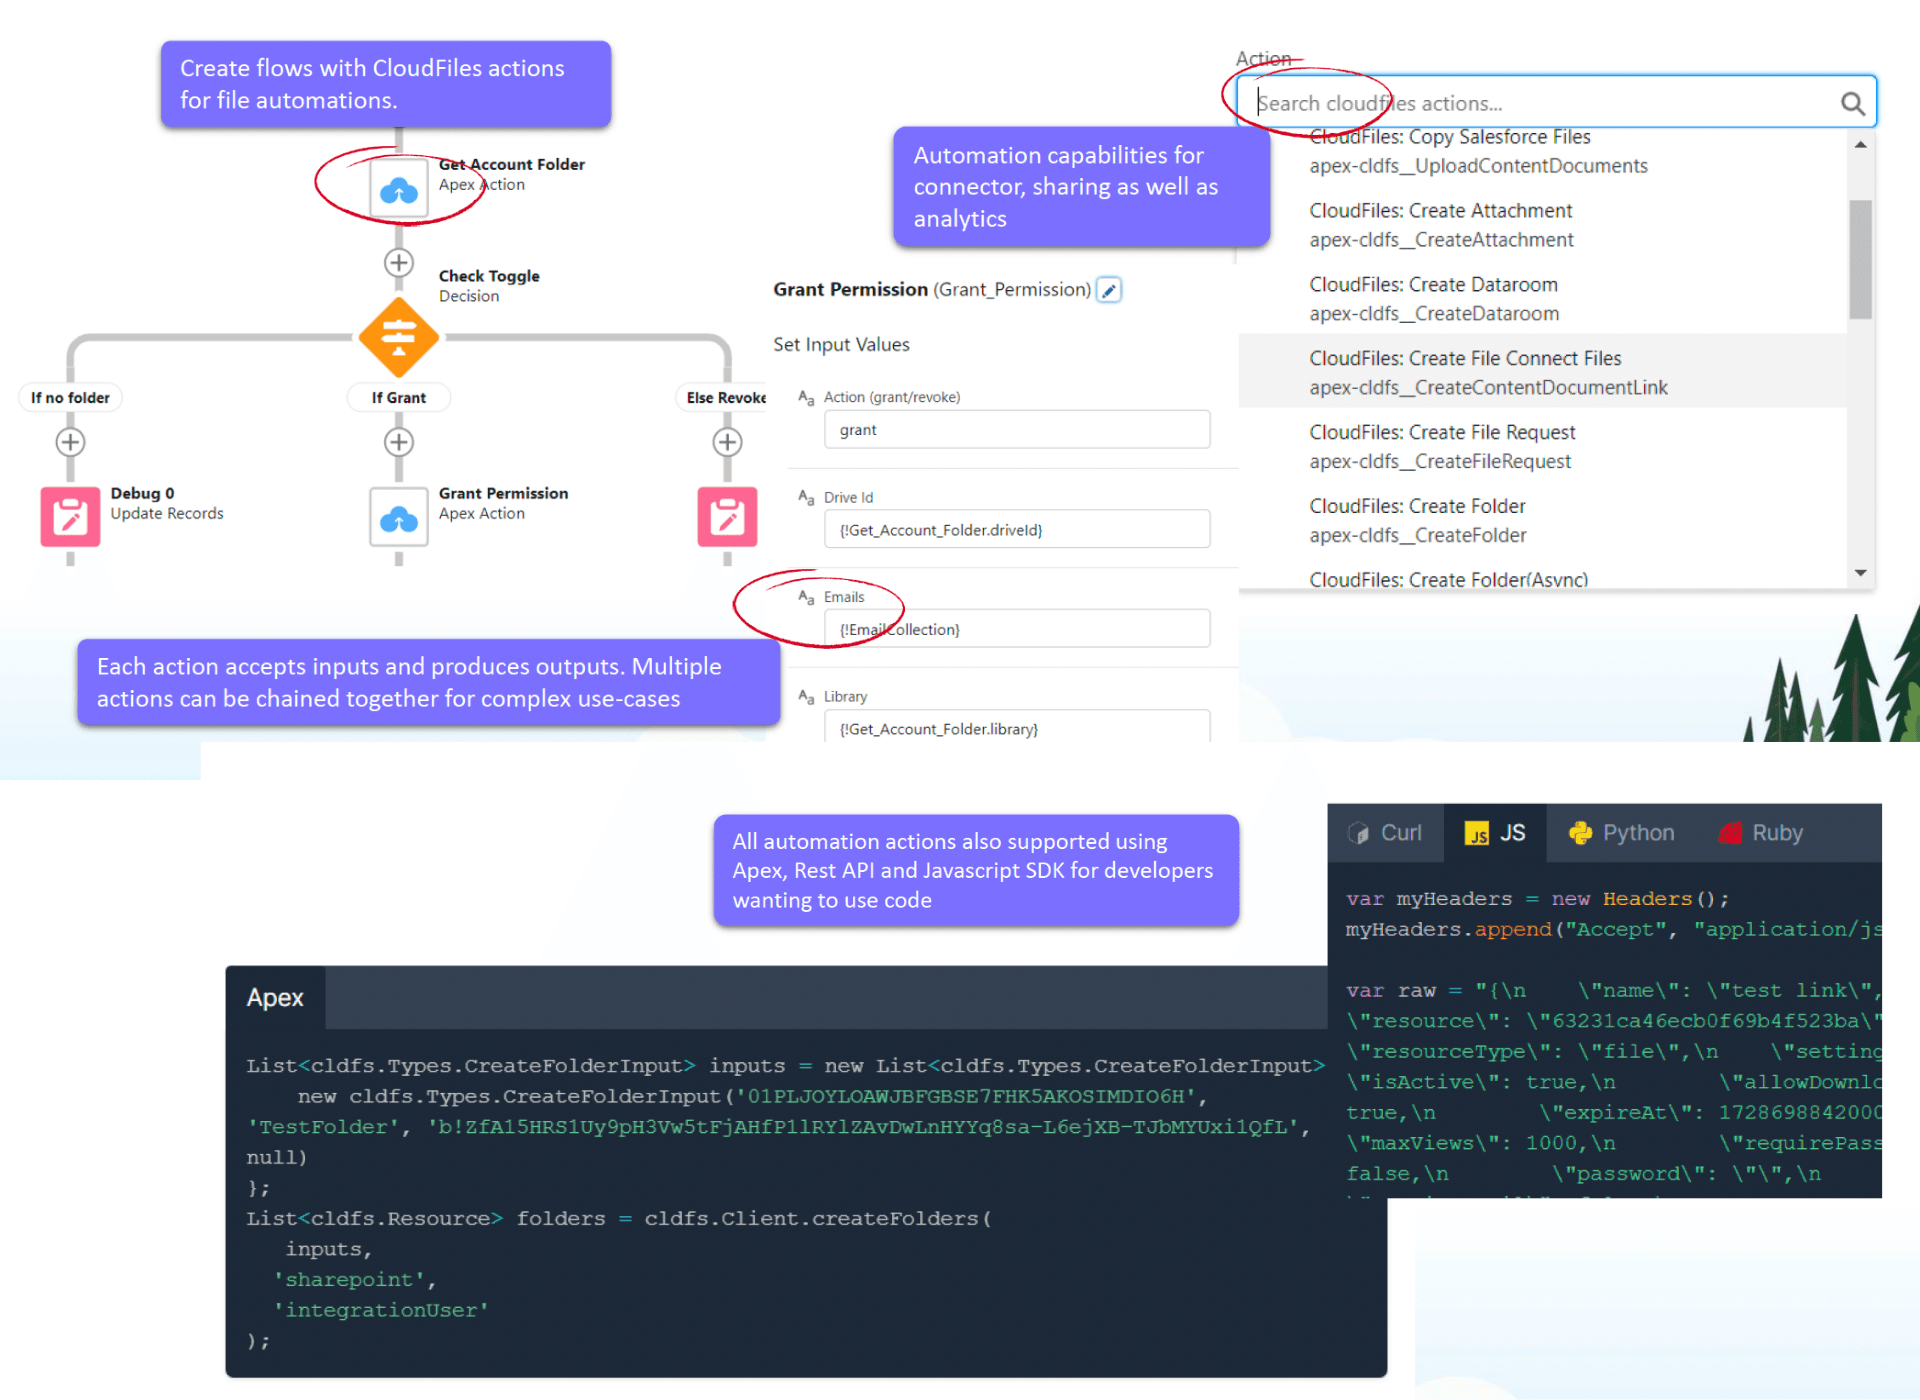Image resolution: width=1920 pixels, height=1400 pixels.
Task: Click the Update Records icon beneath Else Revoke
Action: 727,517
